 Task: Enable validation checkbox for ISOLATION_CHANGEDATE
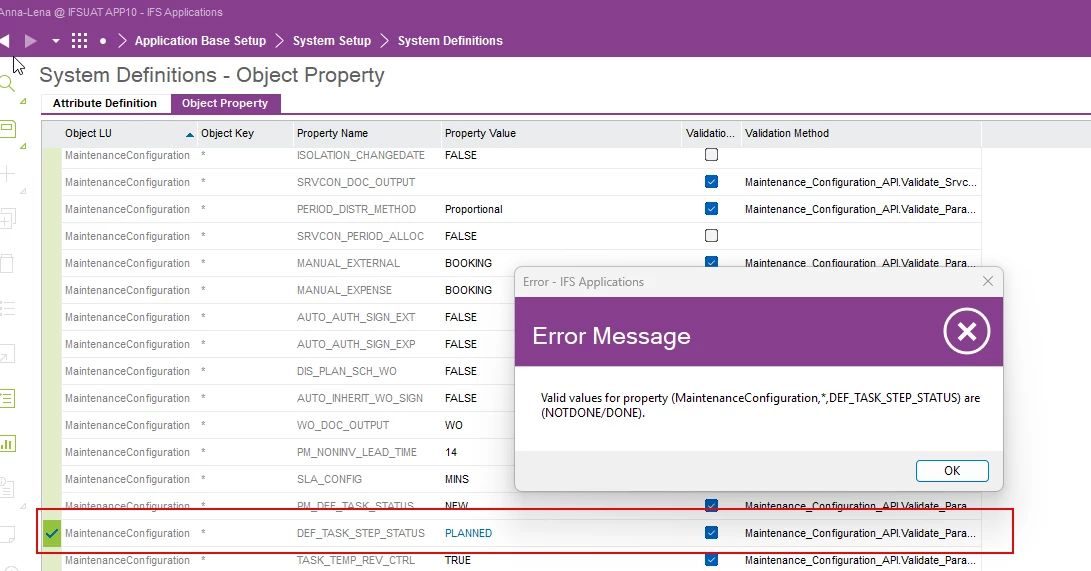point(711,155)
